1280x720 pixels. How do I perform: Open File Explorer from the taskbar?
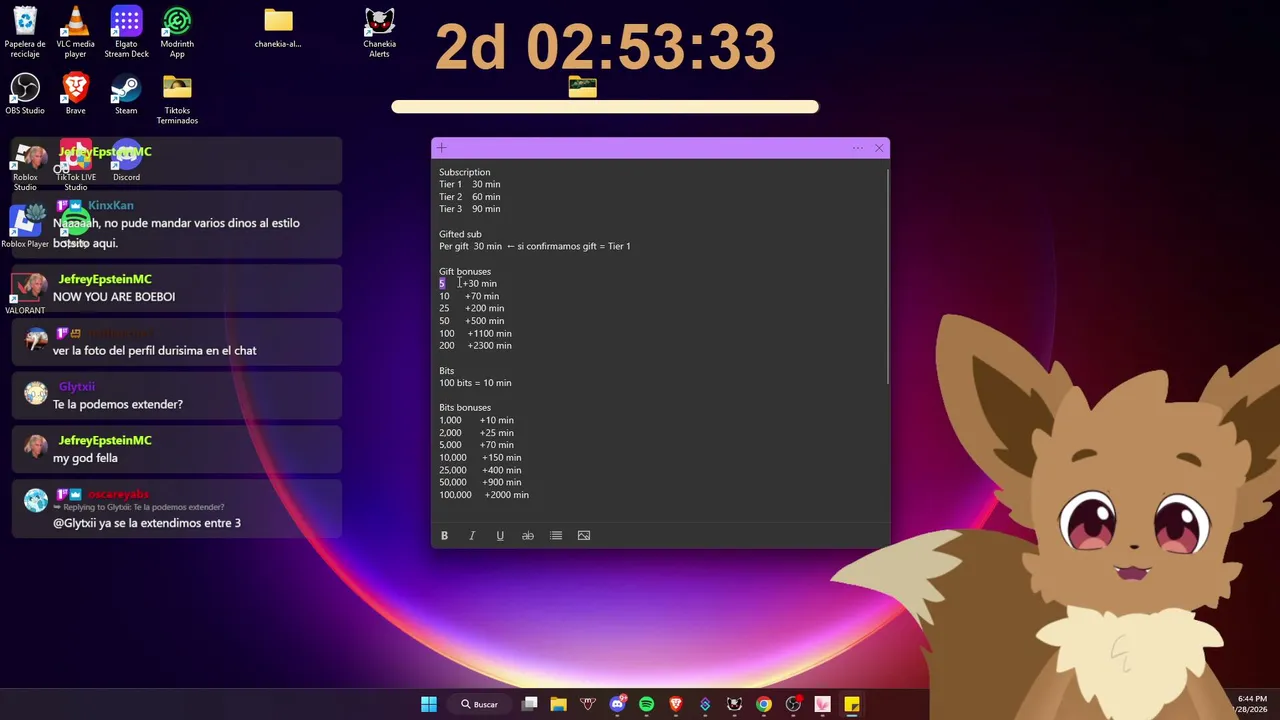558,704
